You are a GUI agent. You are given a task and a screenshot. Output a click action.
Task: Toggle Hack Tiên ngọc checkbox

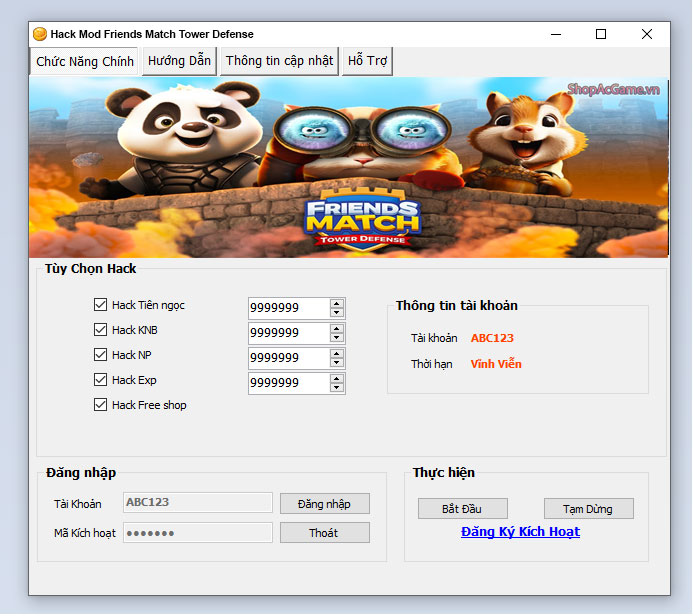pos(100,305)
